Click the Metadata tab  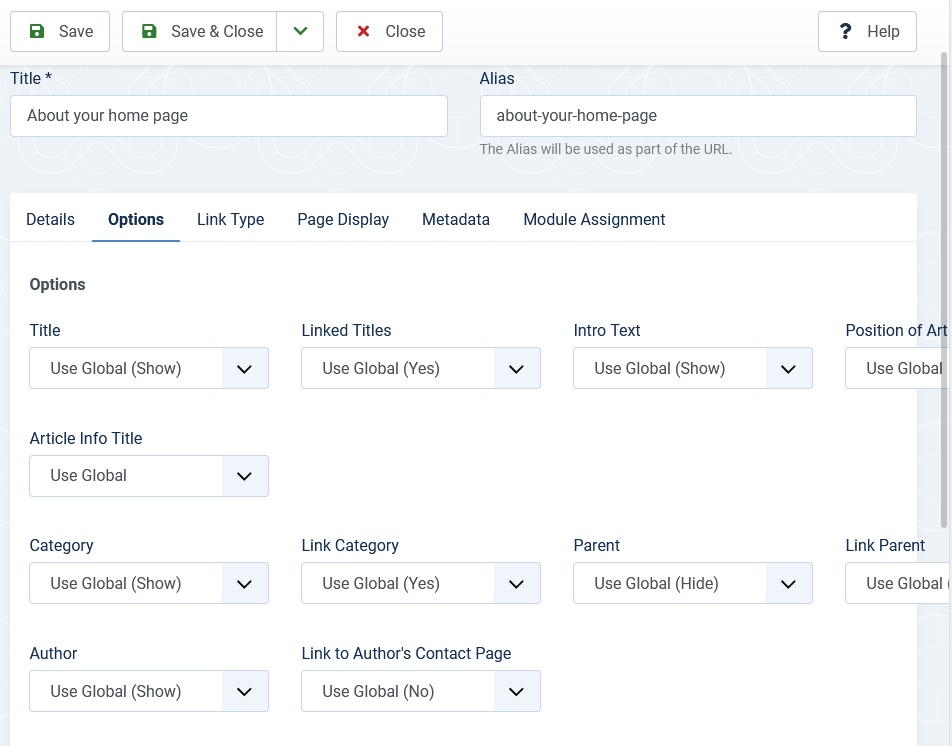456,219
